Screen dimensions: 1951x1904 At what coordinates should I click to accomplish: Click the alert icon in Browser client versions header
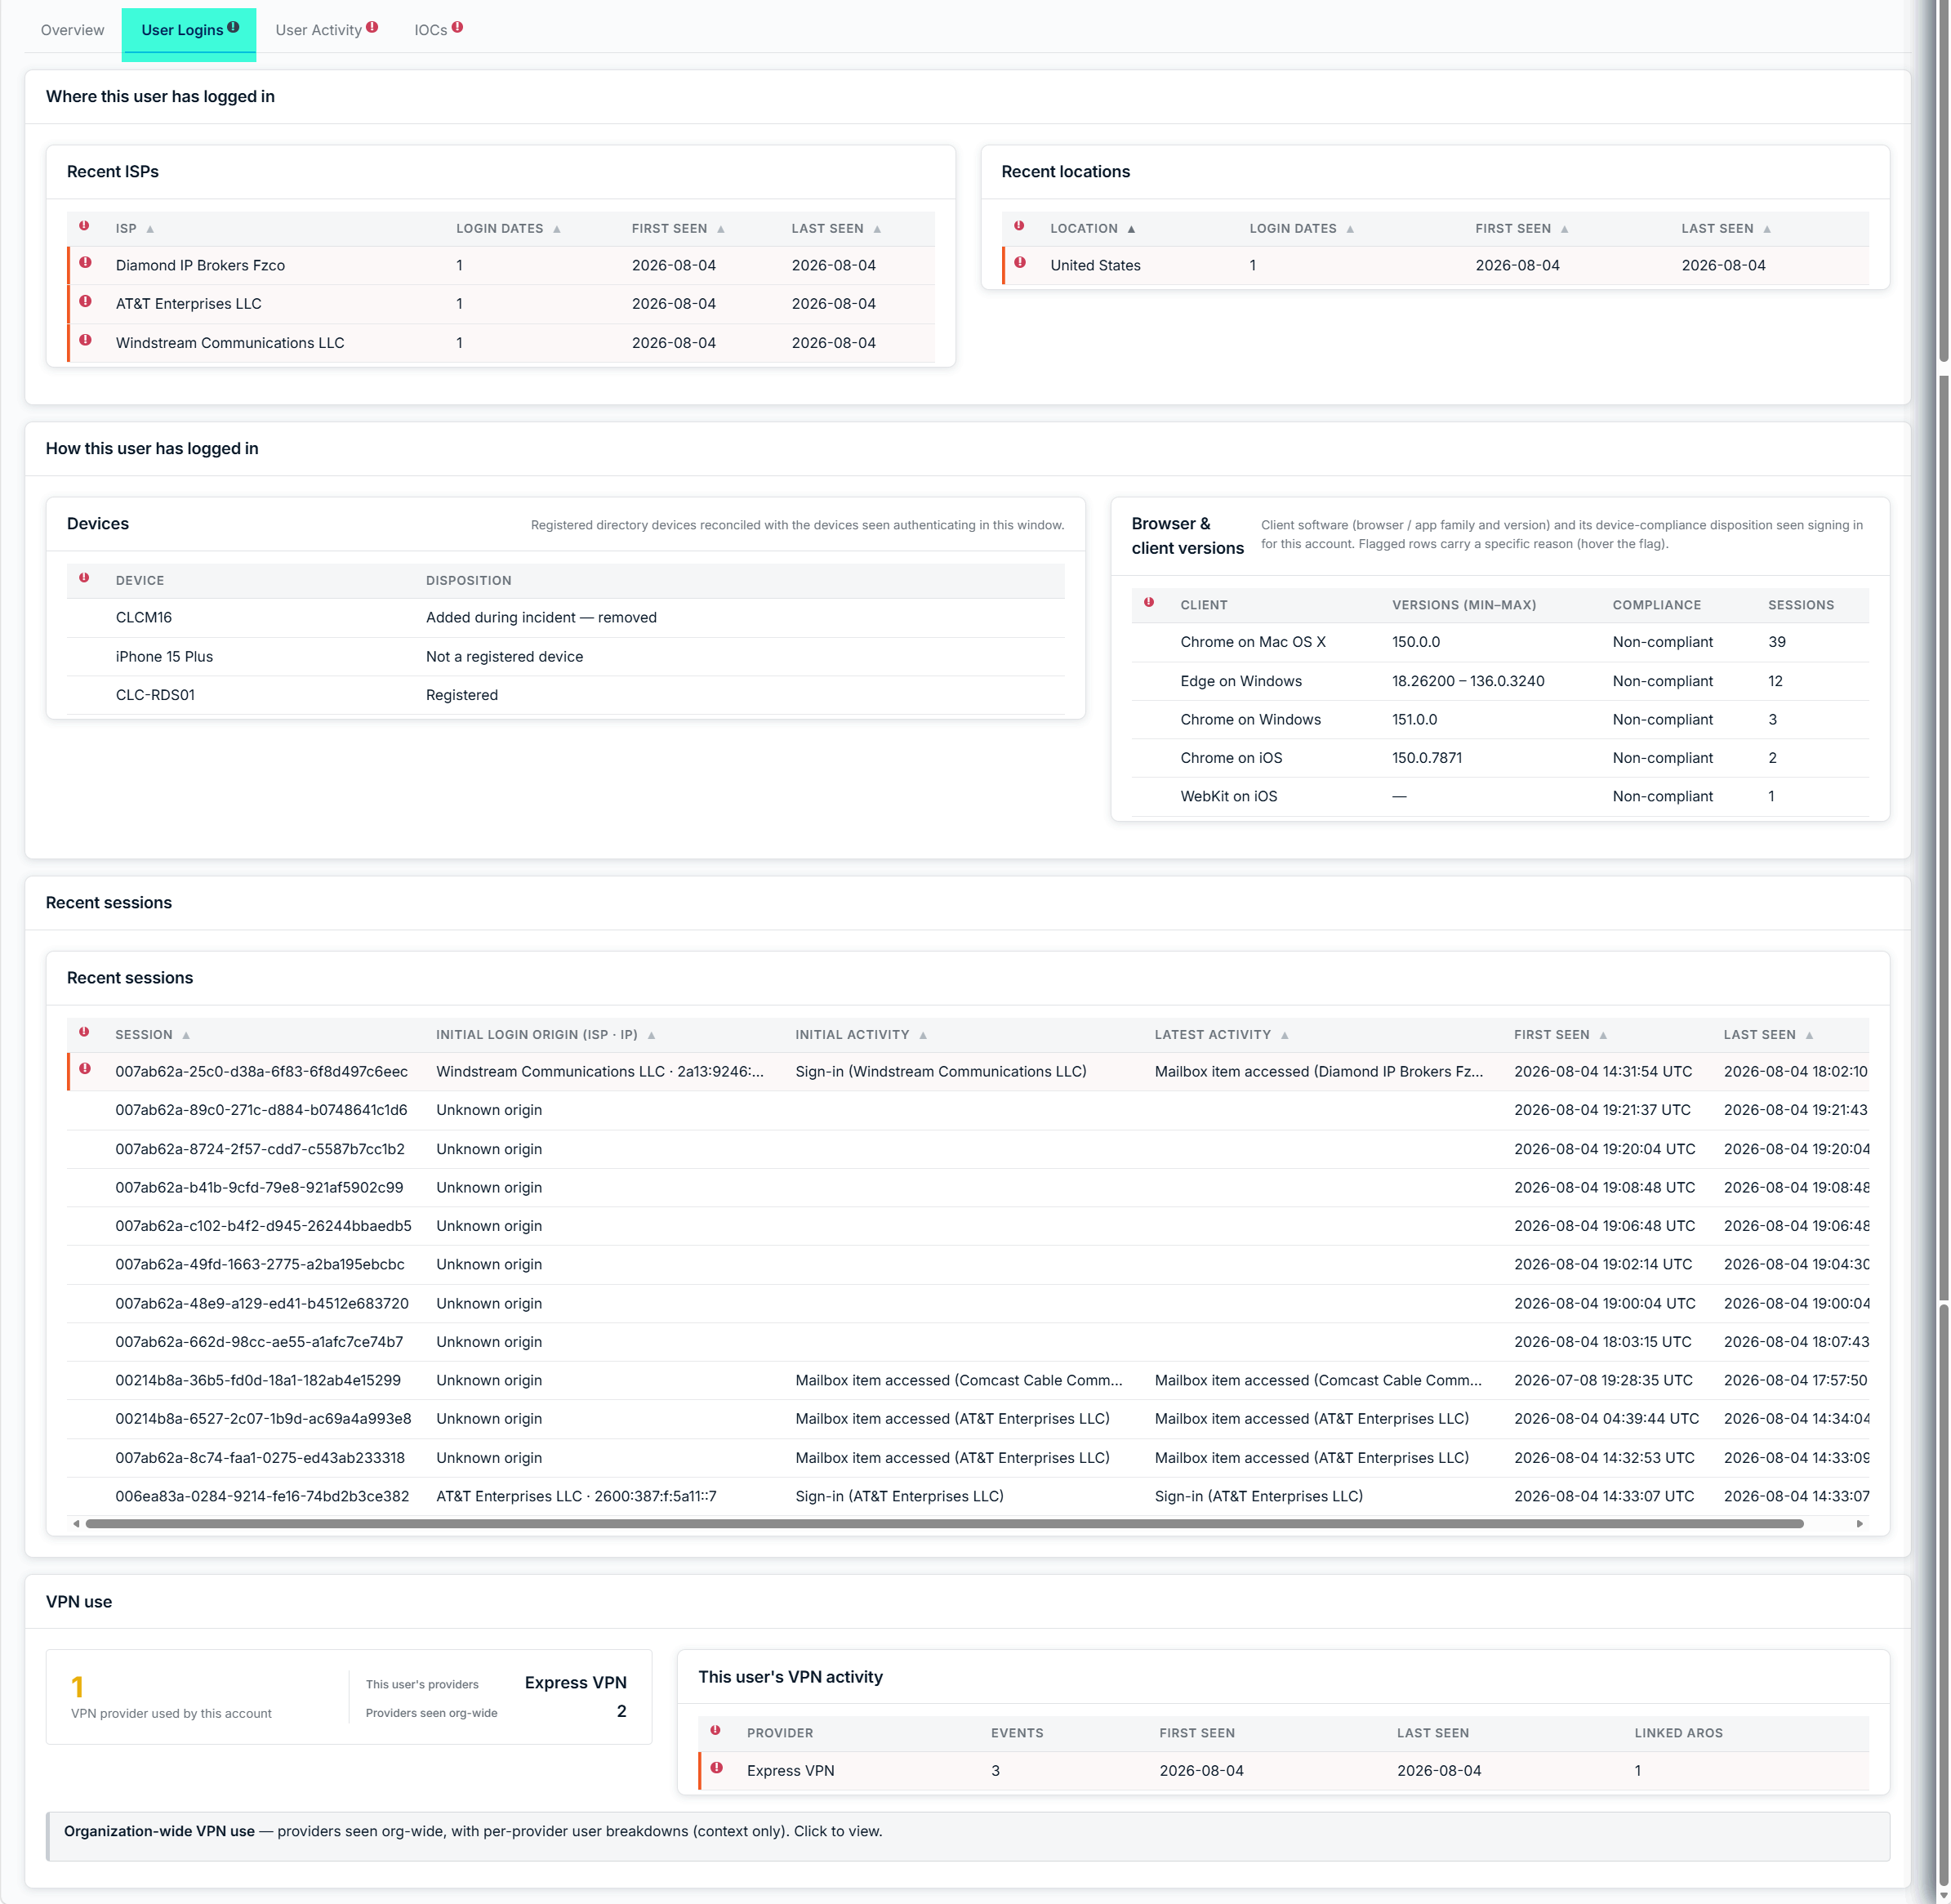click(1149, 602)
